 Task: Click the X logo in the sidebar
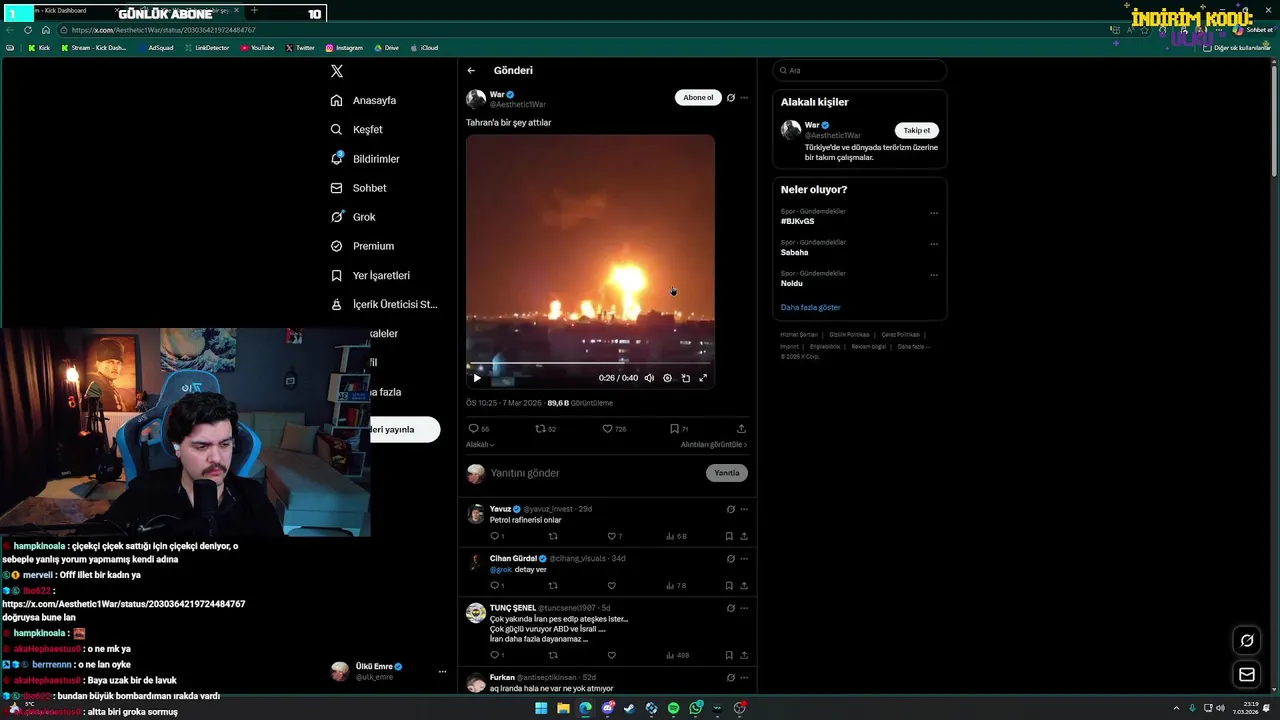coord(337,71)
